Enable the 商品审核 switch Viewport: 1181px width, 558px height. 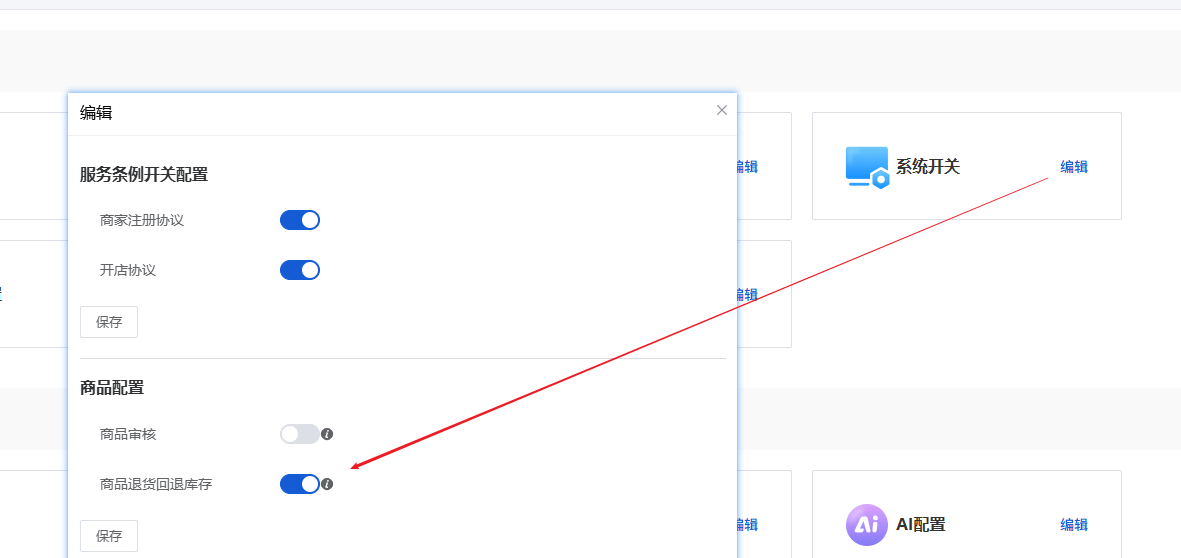(x=300, y=435)
